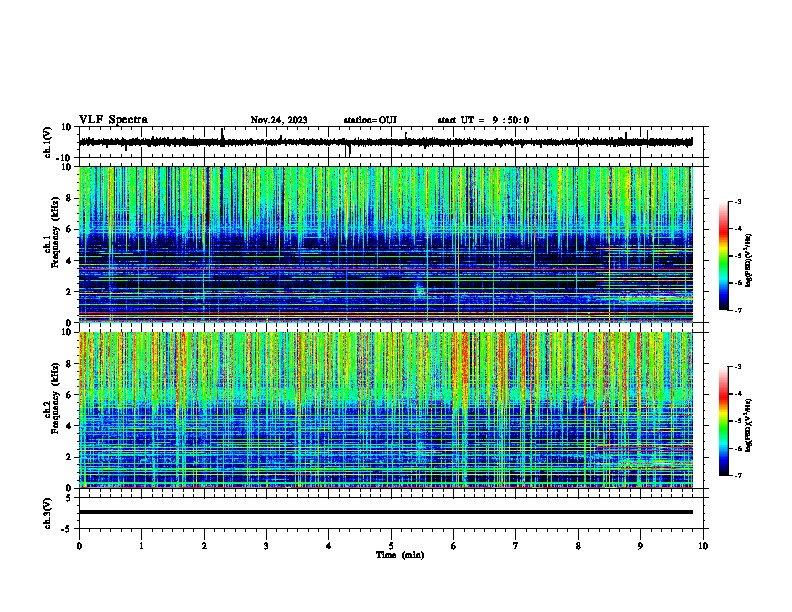792x612 pixels.
Task: Click "-3" on ch.2 color scale
Action: coord(737,367)
